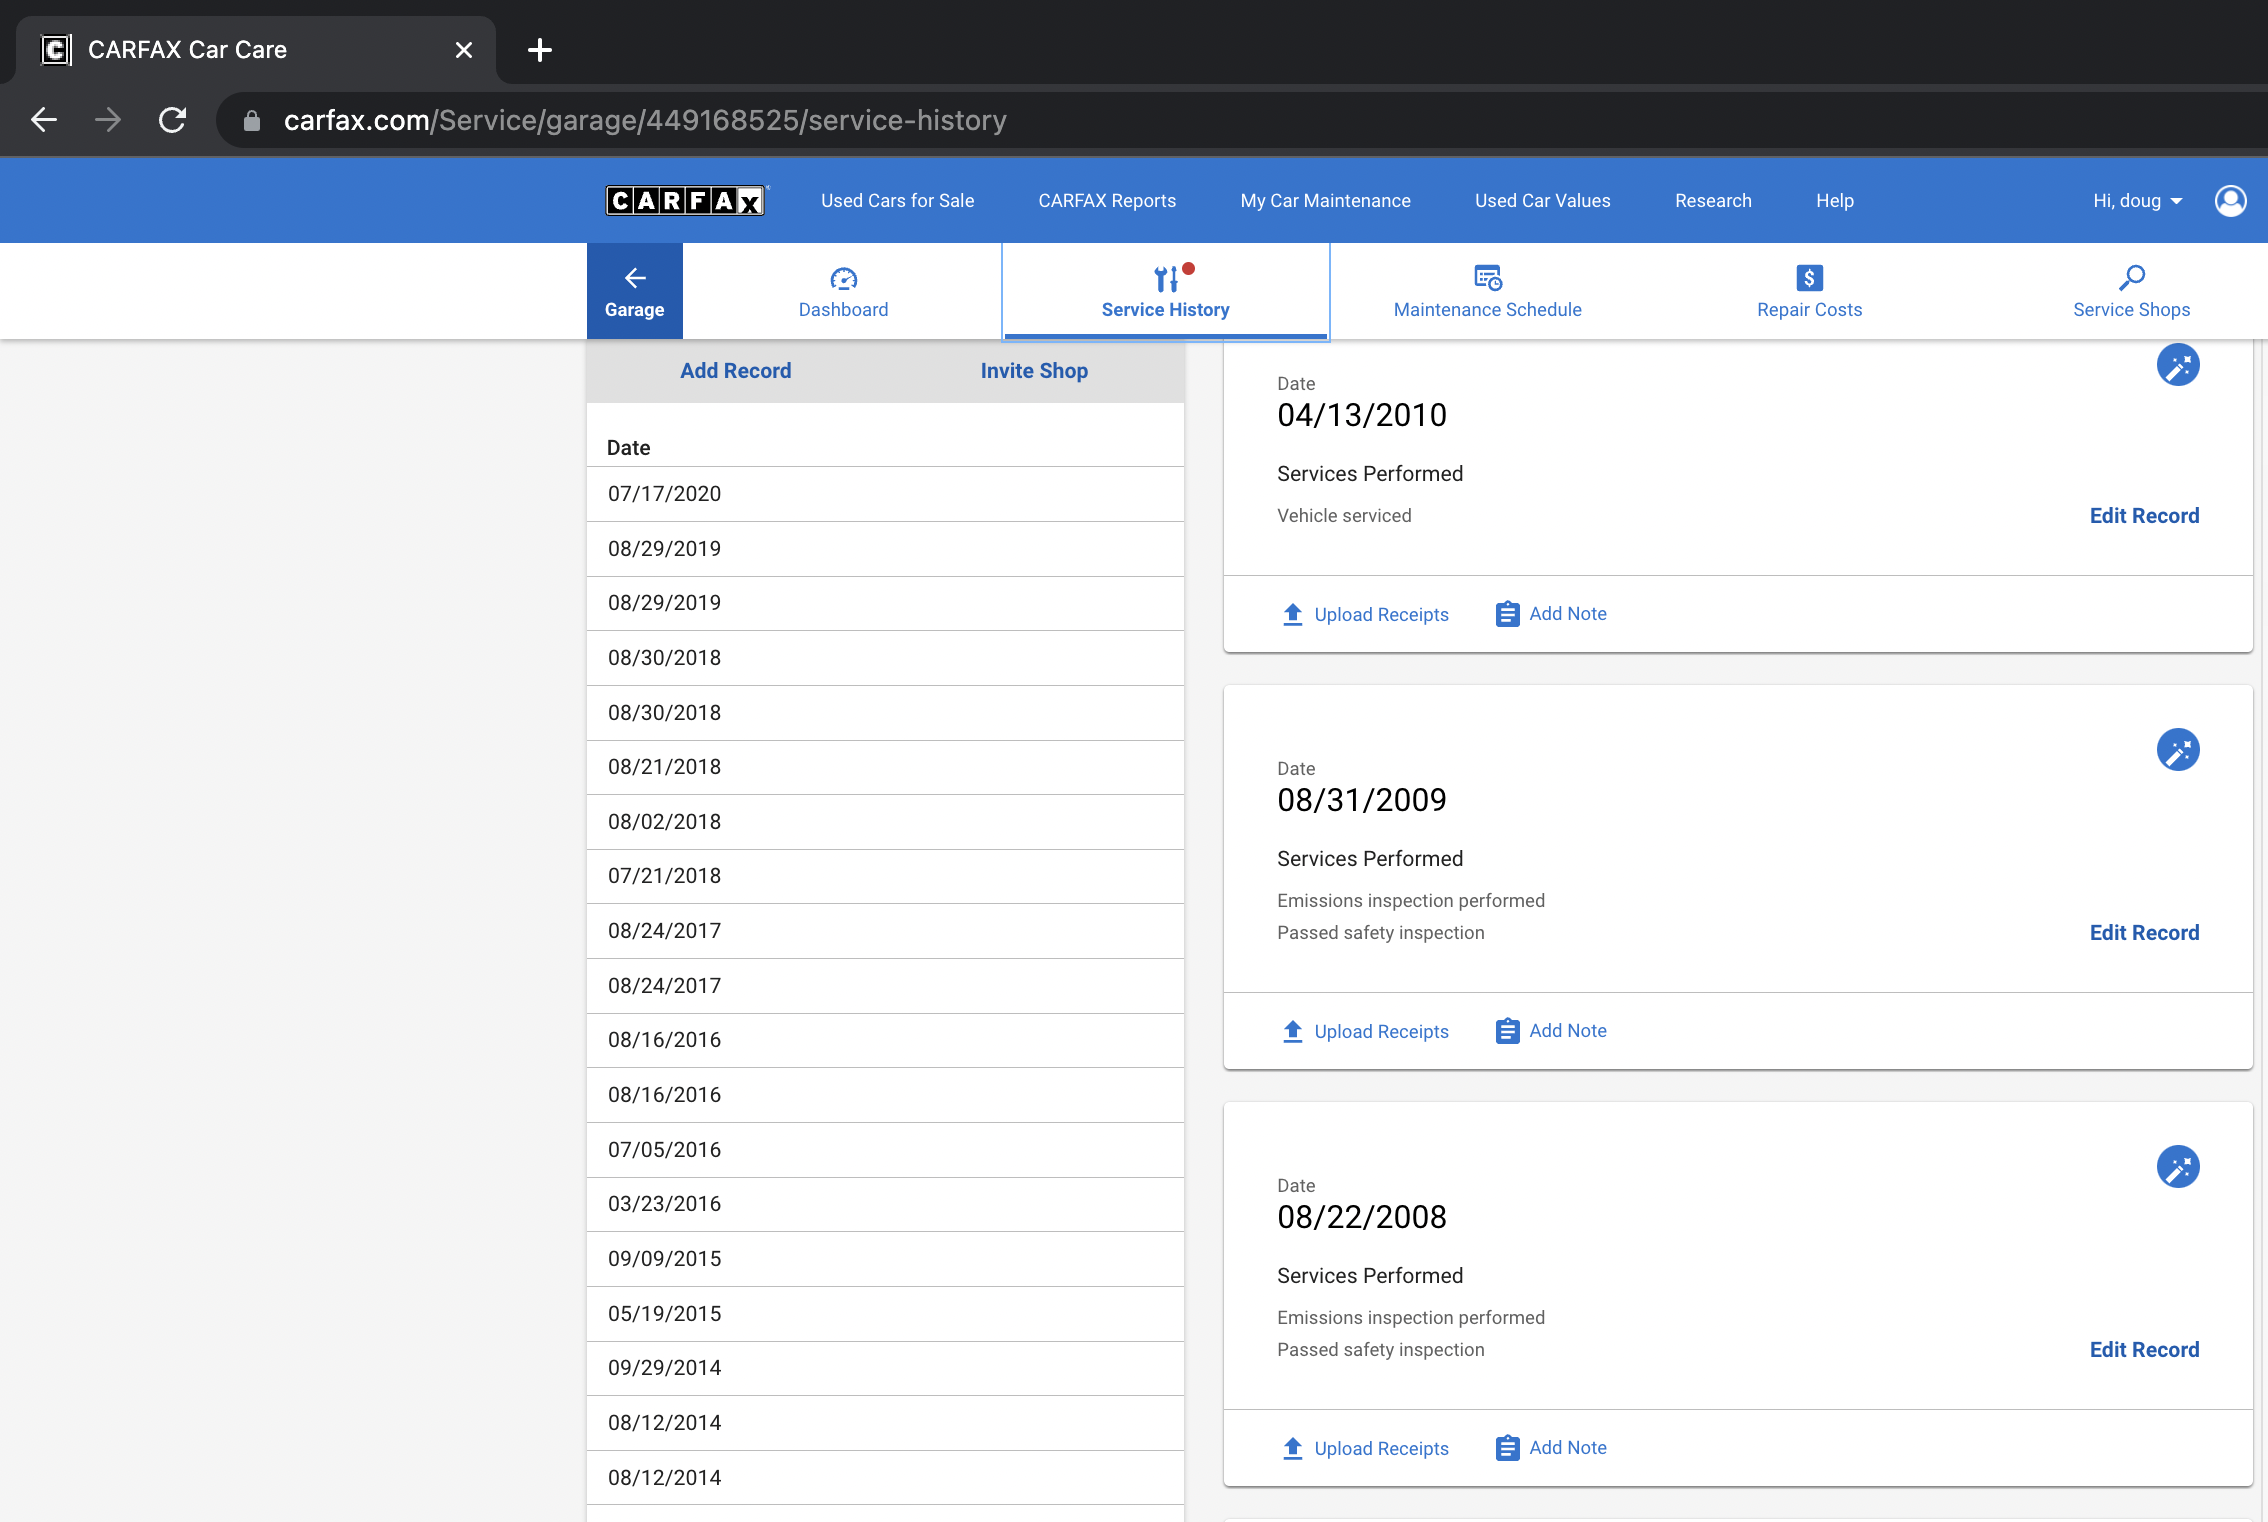Viewport: 2268px width, 1522px height.
Task: Select the 03/23/2016 date row
Action: click(x=885, y=1204)
